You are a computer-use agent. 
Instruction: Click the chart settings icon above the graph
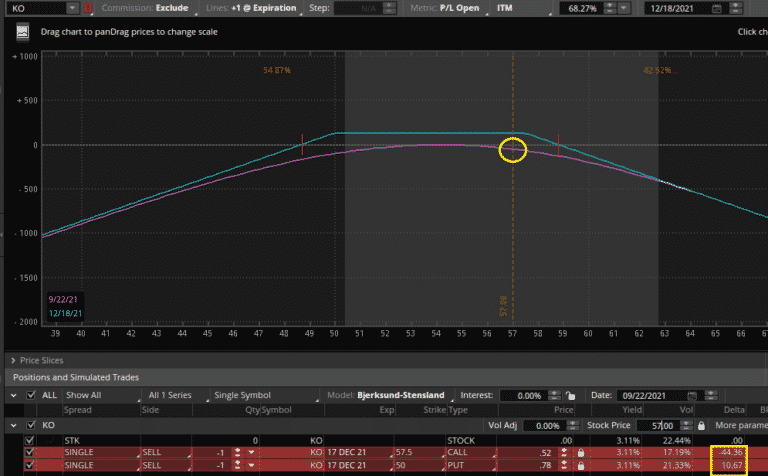click(23, 31)
